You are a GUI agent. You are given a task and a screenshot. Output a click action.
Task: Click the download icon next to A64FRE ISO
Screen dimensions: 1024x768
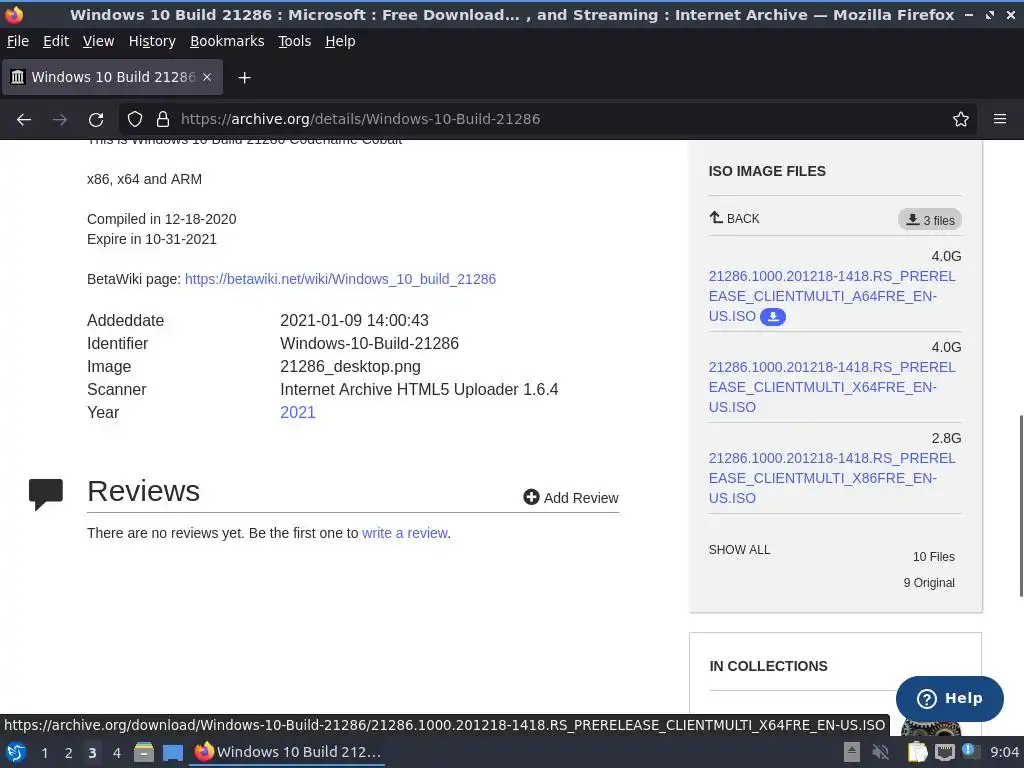coord(773,317)
